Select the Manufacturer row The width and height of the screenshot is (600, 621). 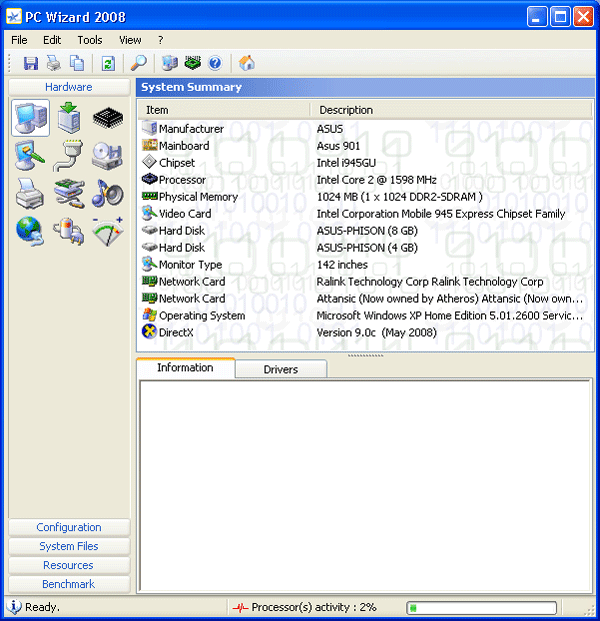click(365, 129)
